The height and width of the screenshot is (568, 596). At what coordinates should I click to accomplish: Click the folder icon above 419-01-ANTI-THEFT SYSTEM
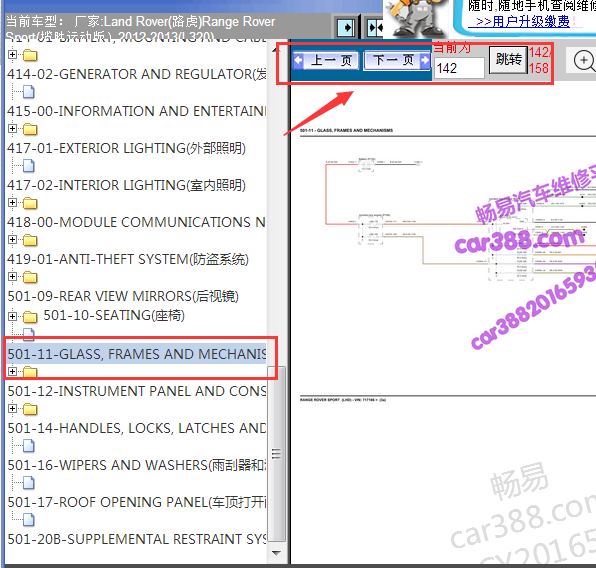[30, 240]
